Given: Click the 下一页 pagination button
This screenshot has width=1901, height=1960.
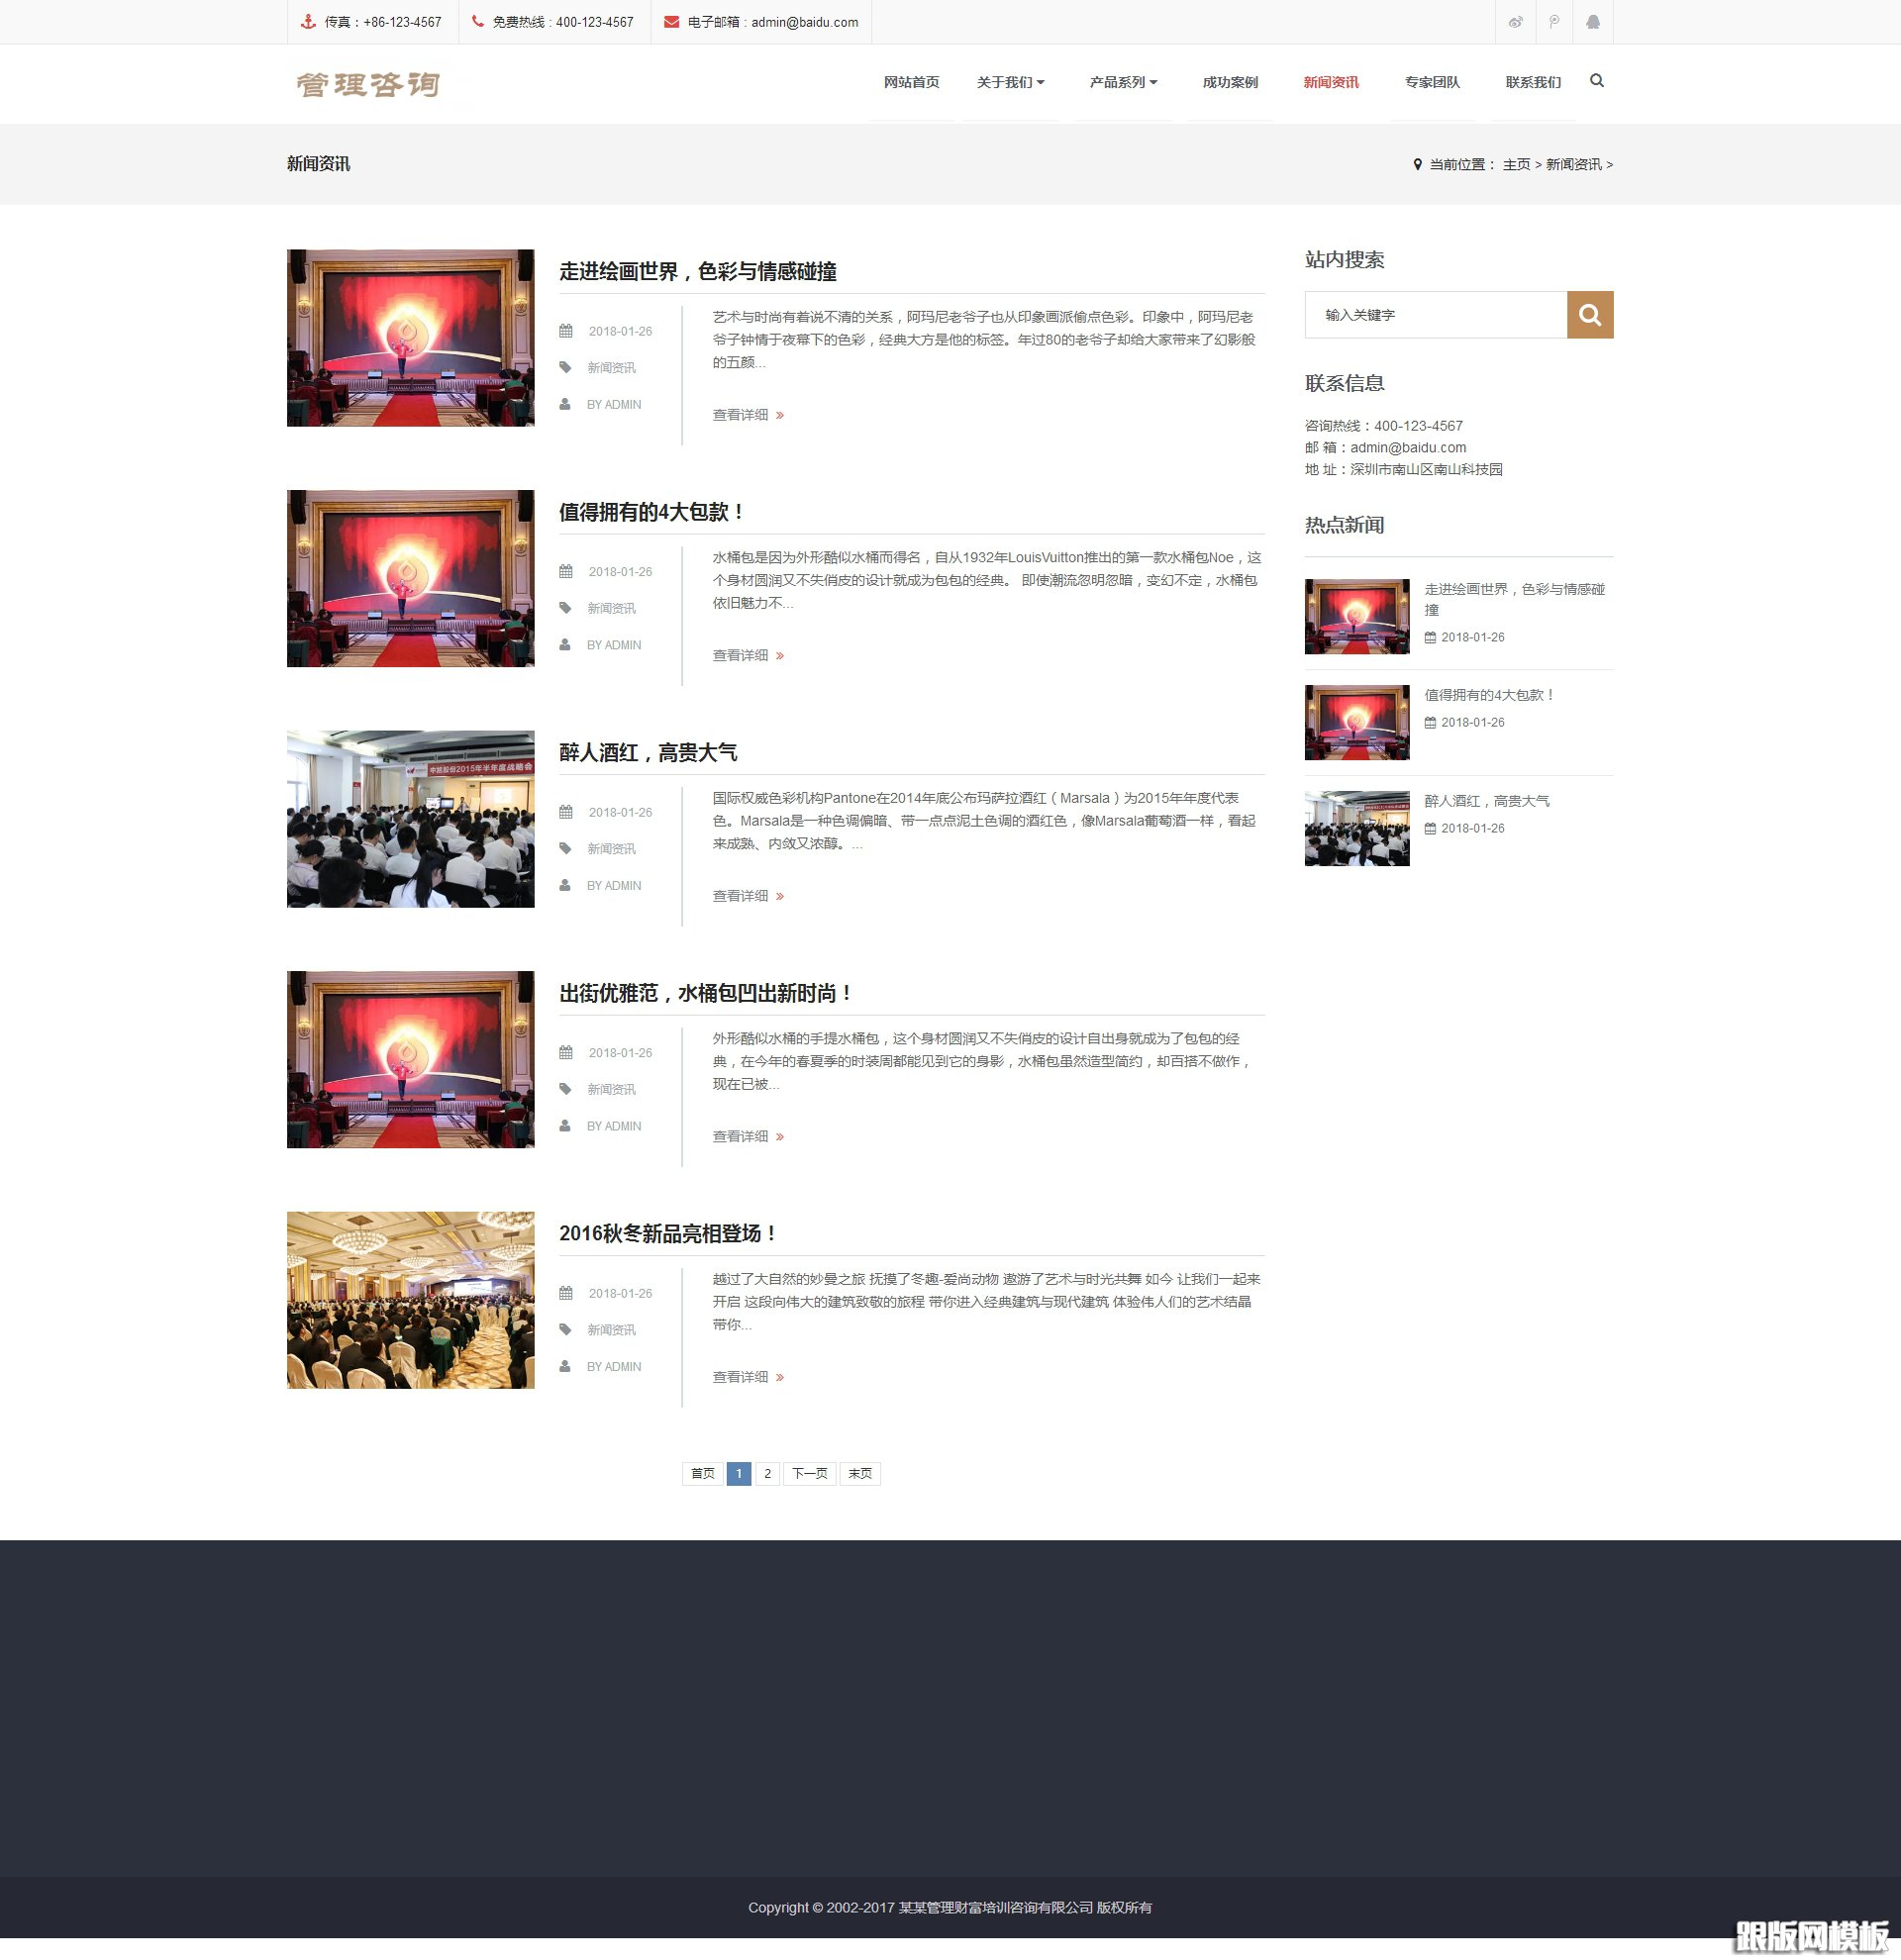Looking at the screenshot, I should pos(809,1473).
